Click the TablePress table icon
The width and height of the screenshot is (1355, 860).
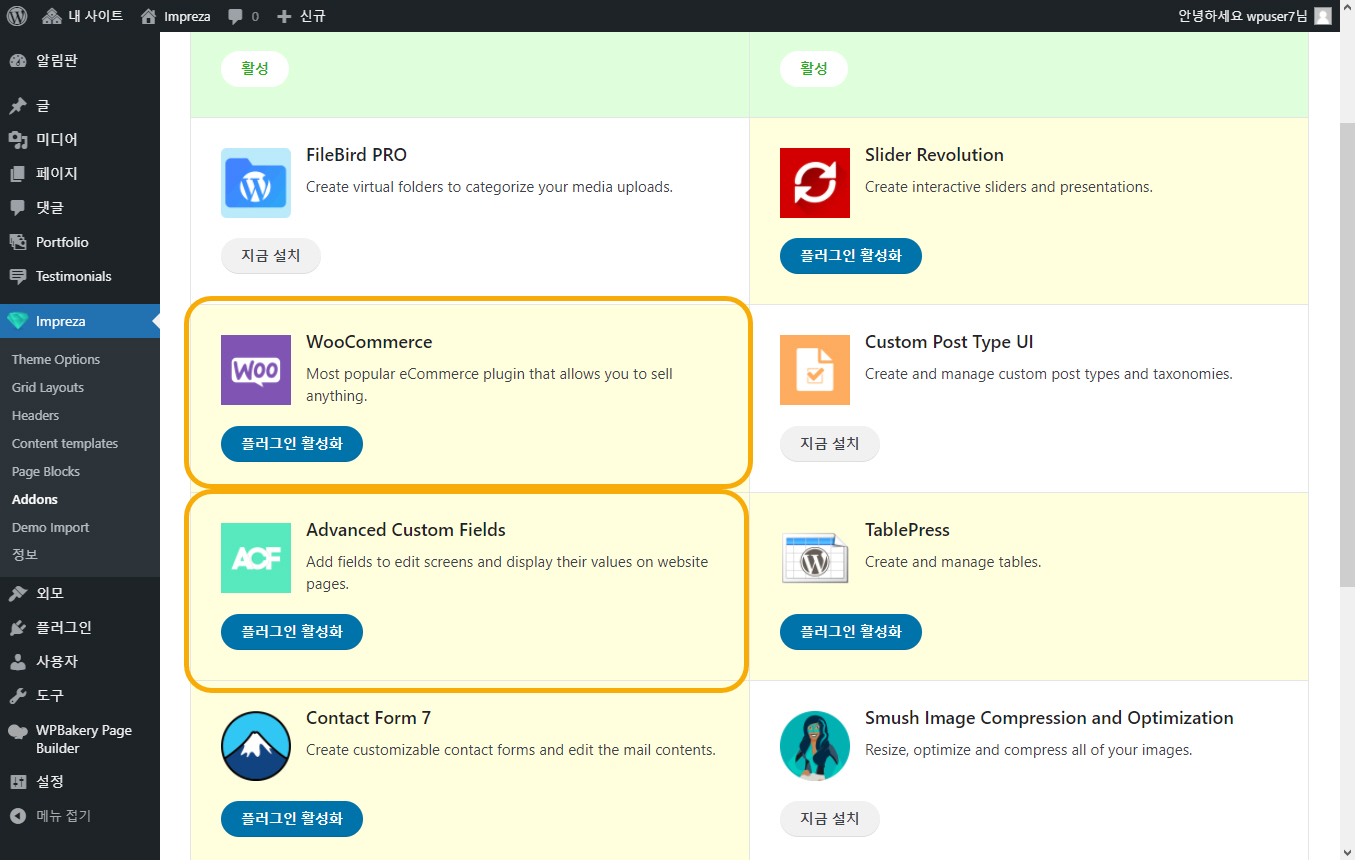pyautogui.click(x=815, y=558)
